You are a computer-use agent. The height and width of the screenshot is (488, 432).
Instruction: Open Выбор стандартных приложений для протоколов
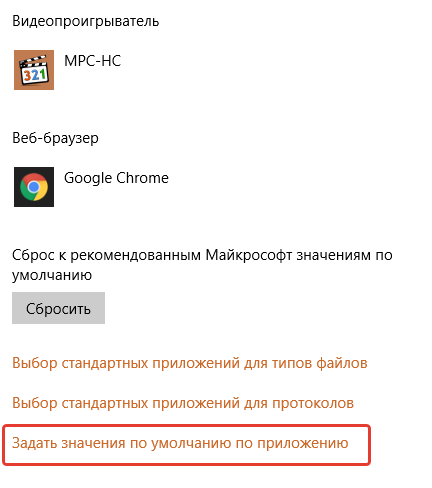[183, 403]
